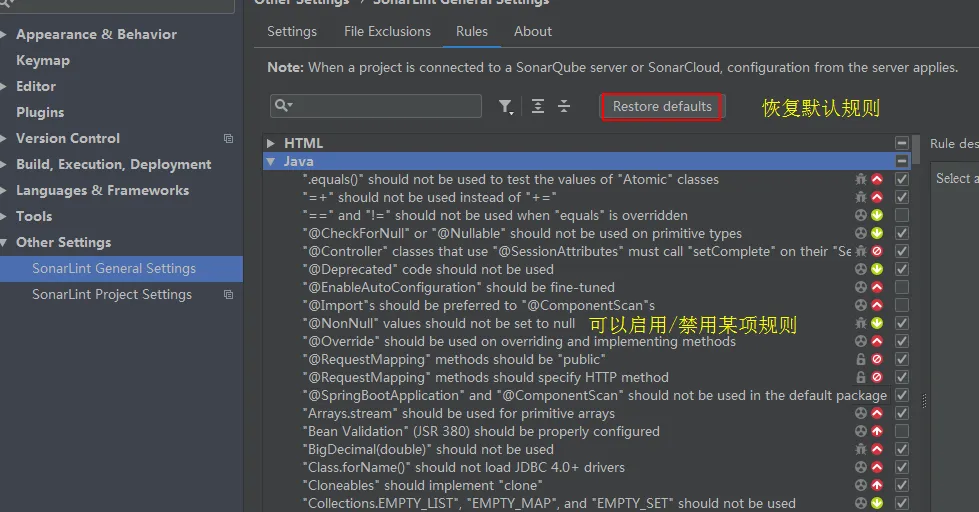The height and width of the screenshot is (512, 979).
Task: Uncheck the @SpringBootApplication rule checkbox
Action: pyautogui.click(x=902, y=395)
